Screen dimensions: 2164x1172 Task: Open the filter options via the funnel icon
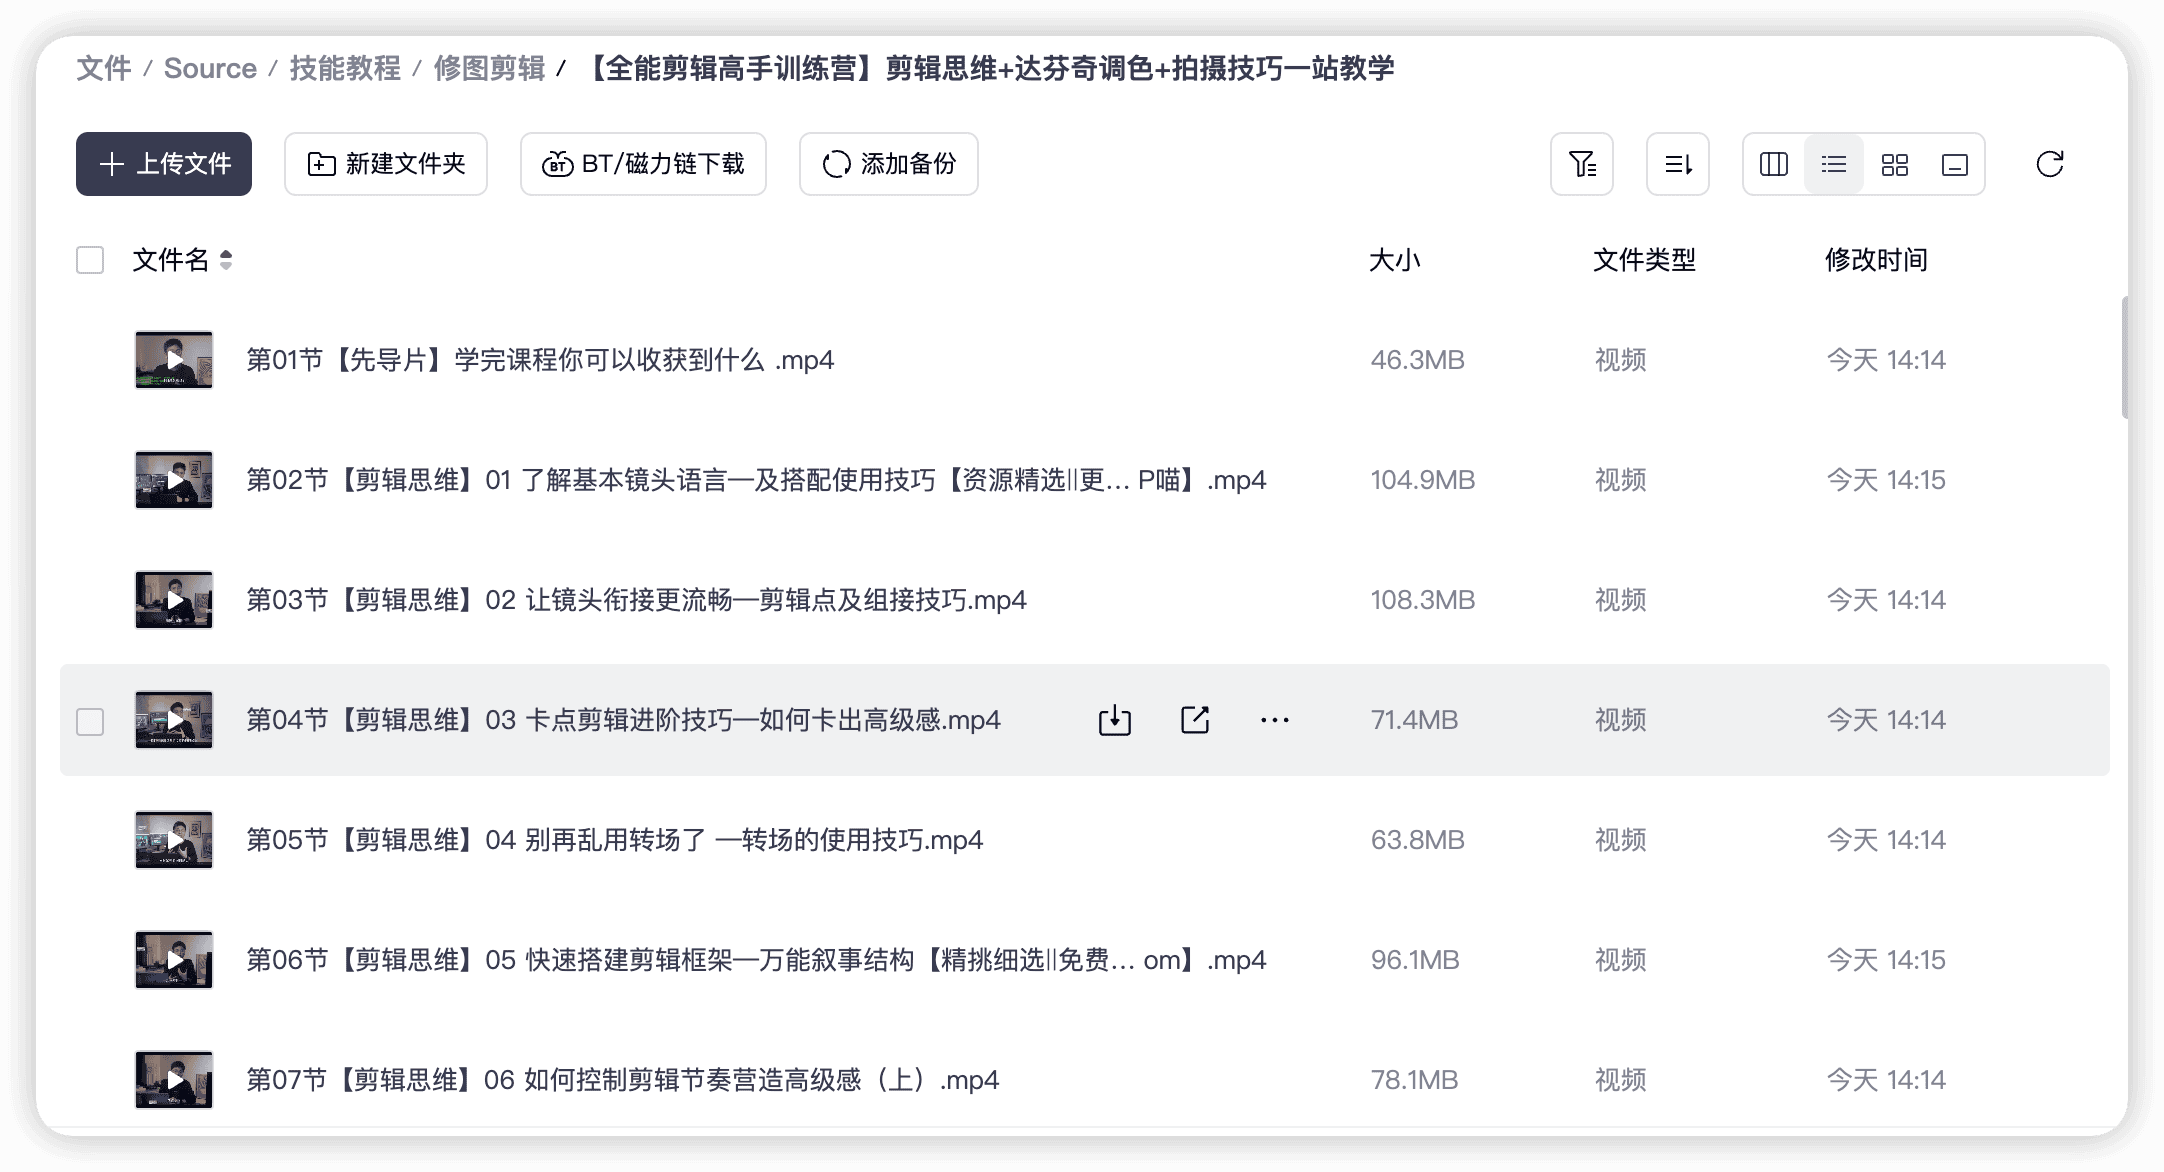tap(1580, 164)
